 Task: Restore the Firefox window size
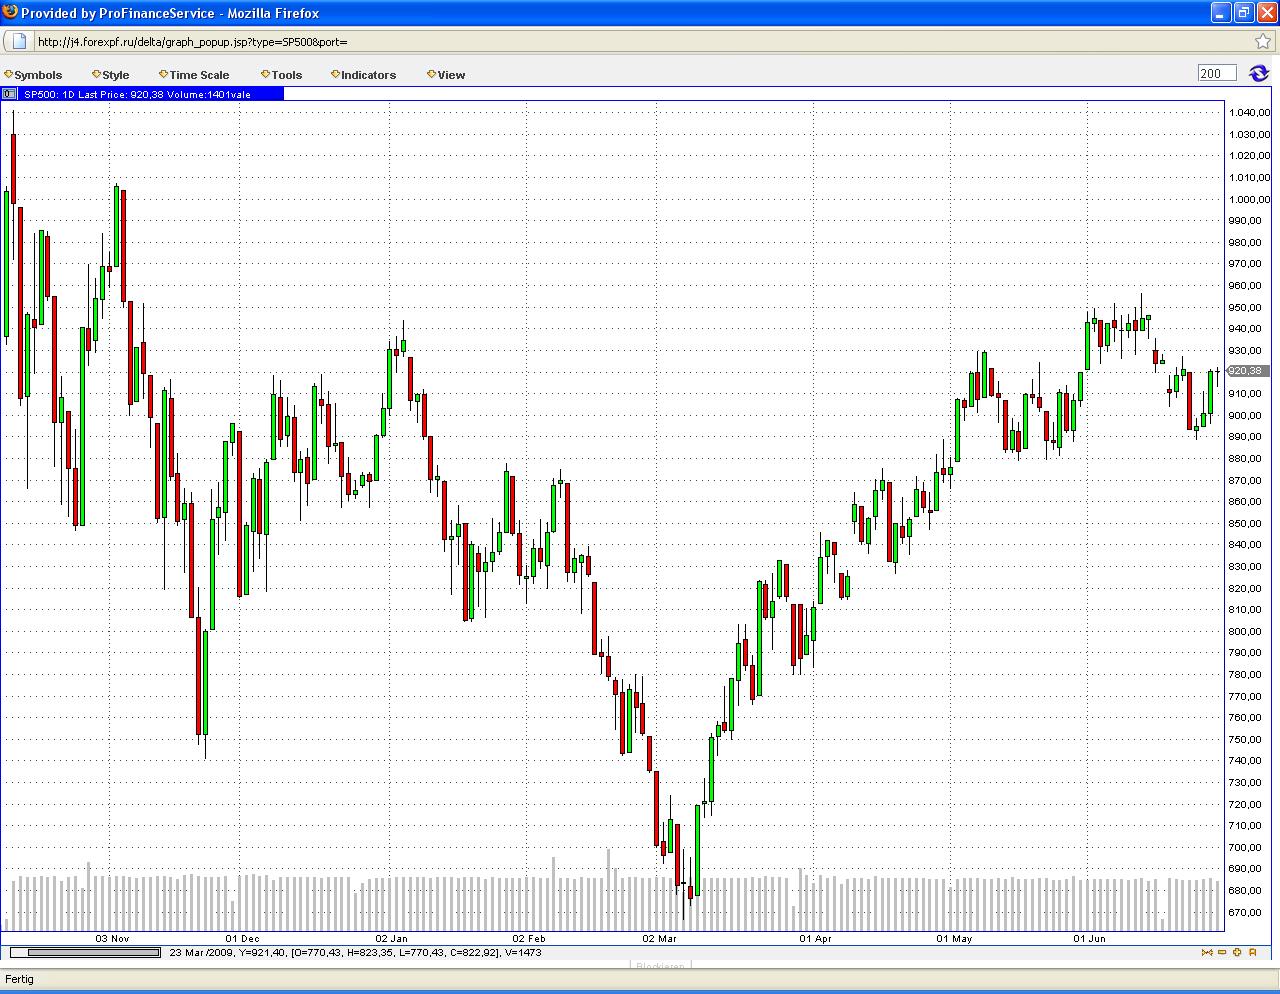click(1243, 12)
